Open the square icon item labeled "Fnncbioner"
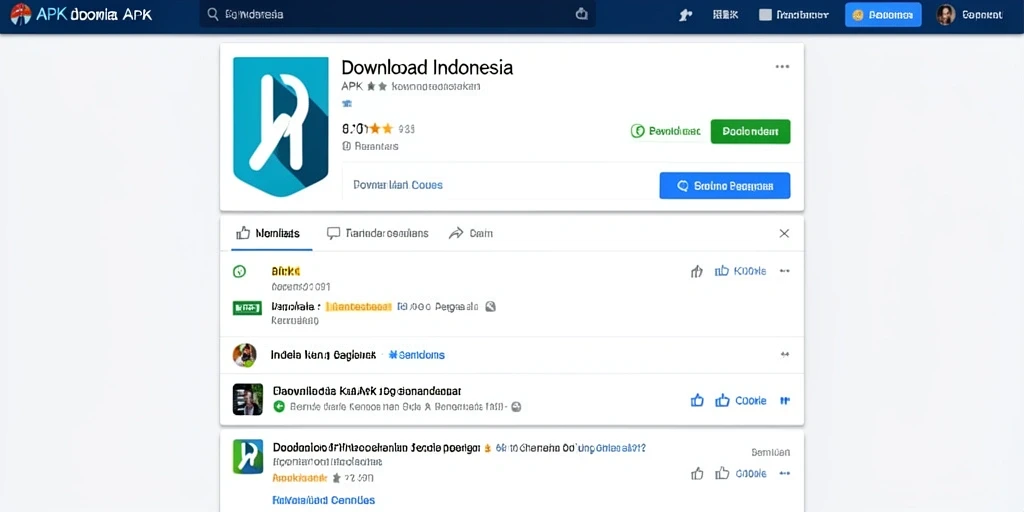Viewport: 1024px width, 512px height. [793, 15]
